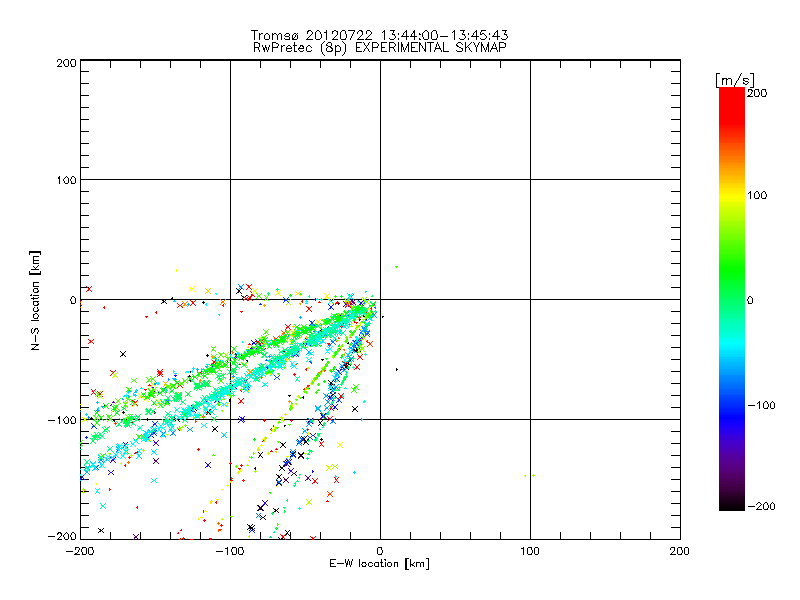
Task: Click the E-W axis tick label 100
Action: pyautogui.click(x=530, y=550)
